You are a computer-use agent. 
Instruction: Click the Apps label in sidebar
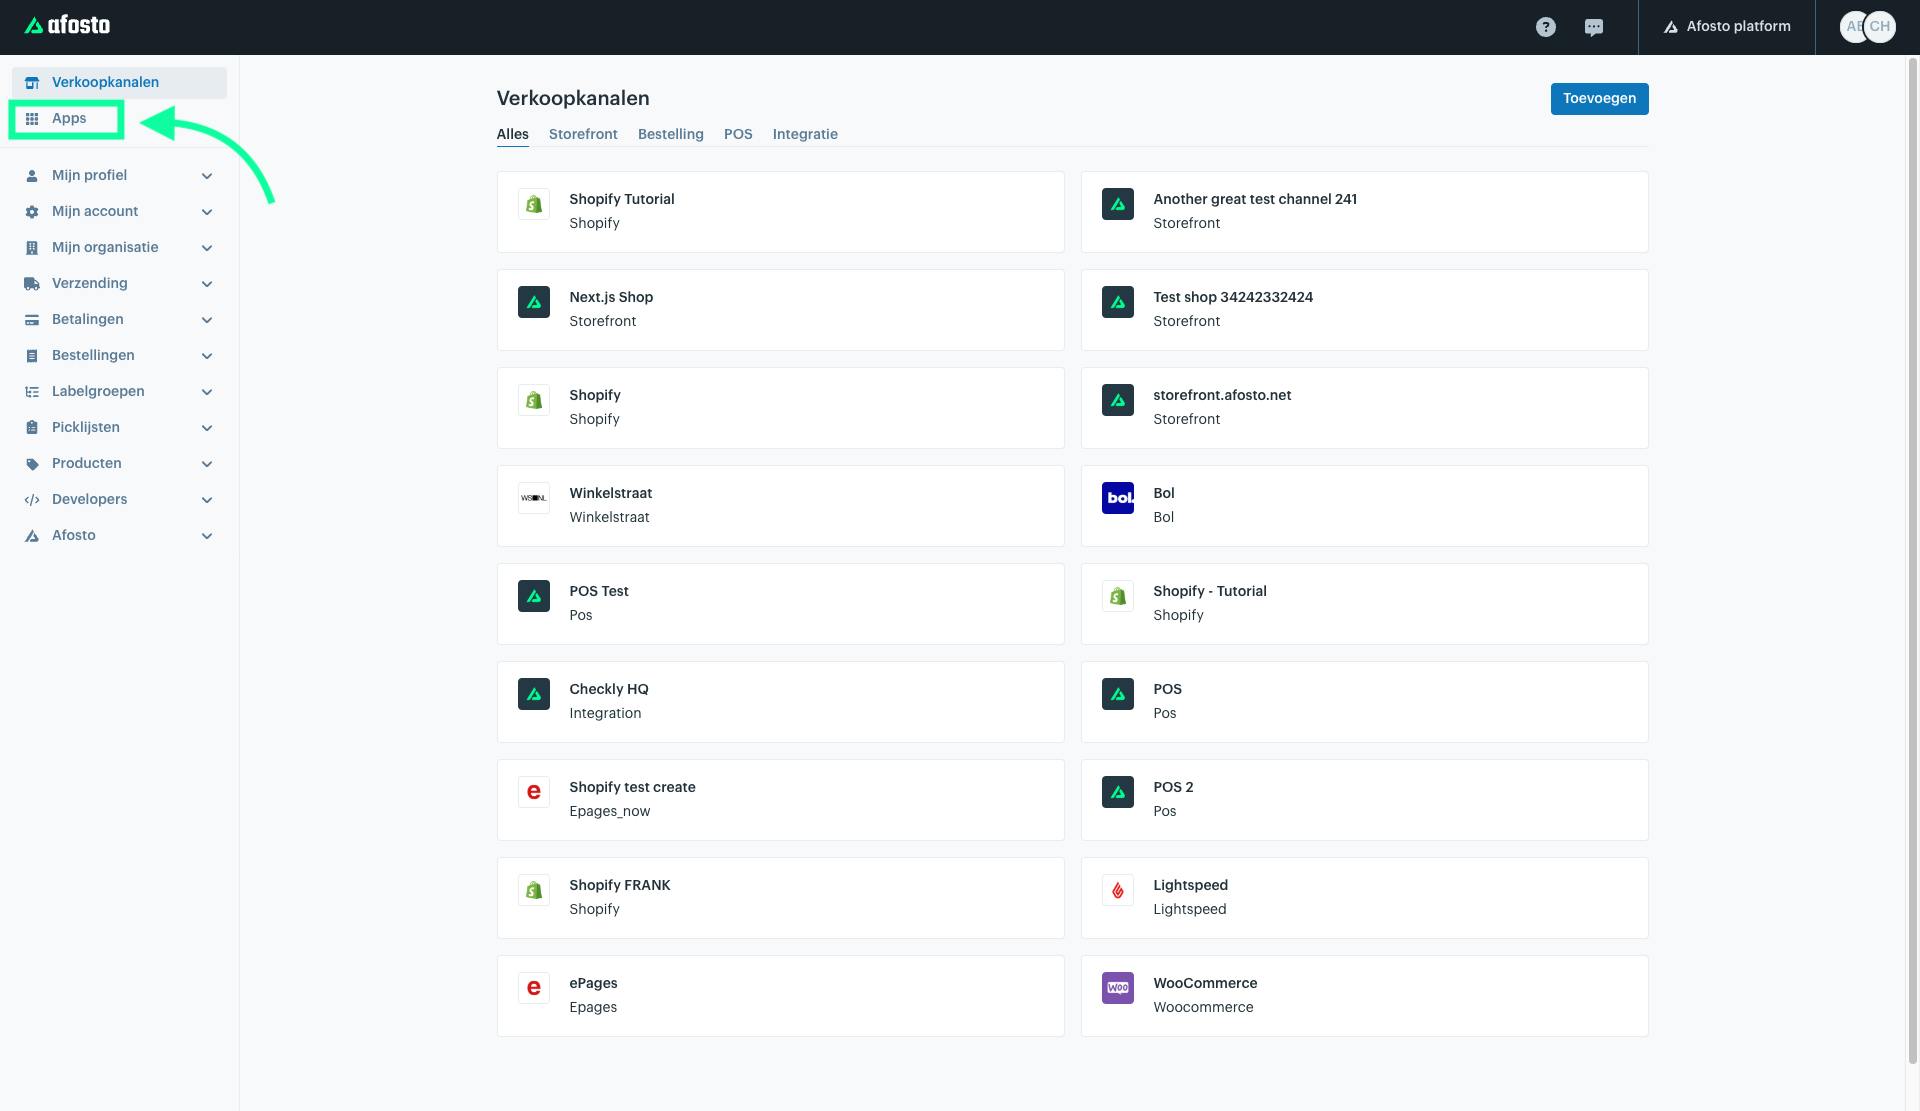69,119
